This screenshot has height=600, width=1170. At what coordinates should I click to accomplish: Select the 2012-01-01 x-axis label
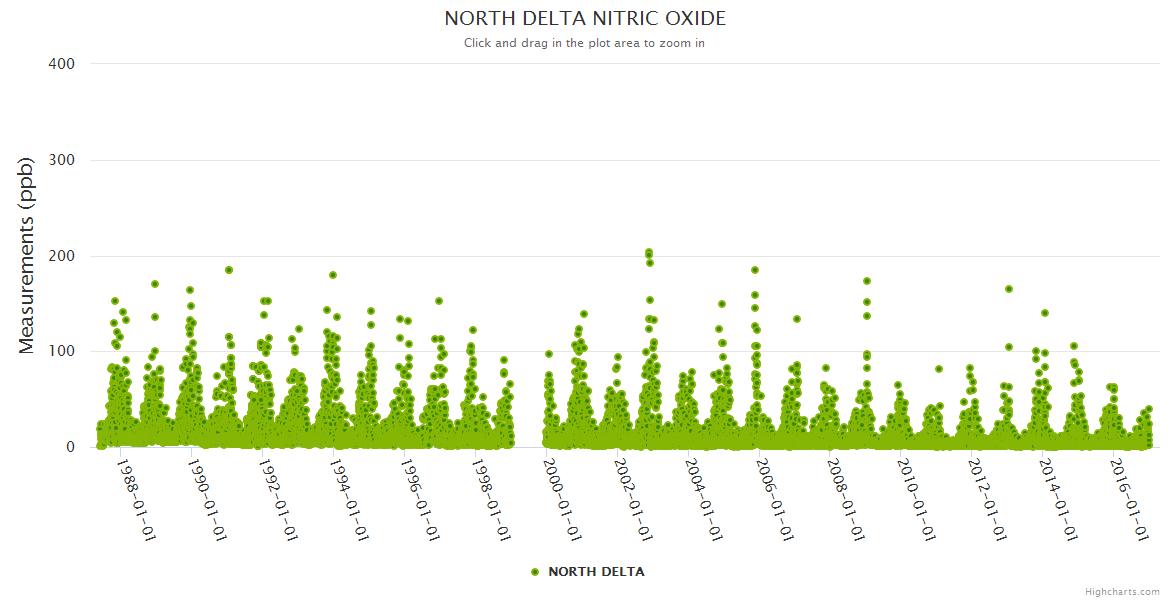click(988, 500)
